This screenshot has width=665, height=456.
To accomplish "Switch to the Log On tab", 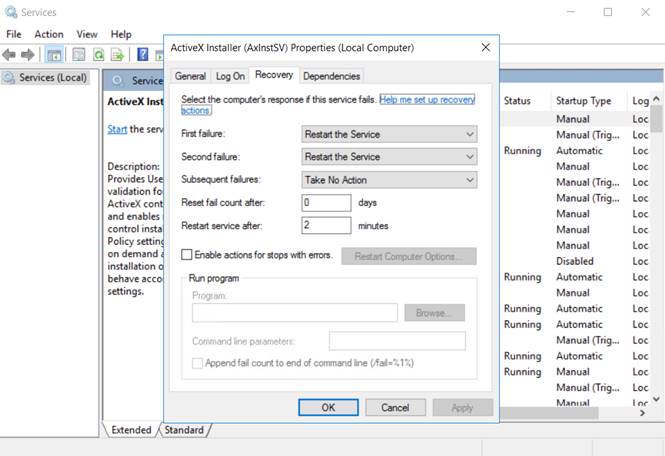I will tap(230, 76).
